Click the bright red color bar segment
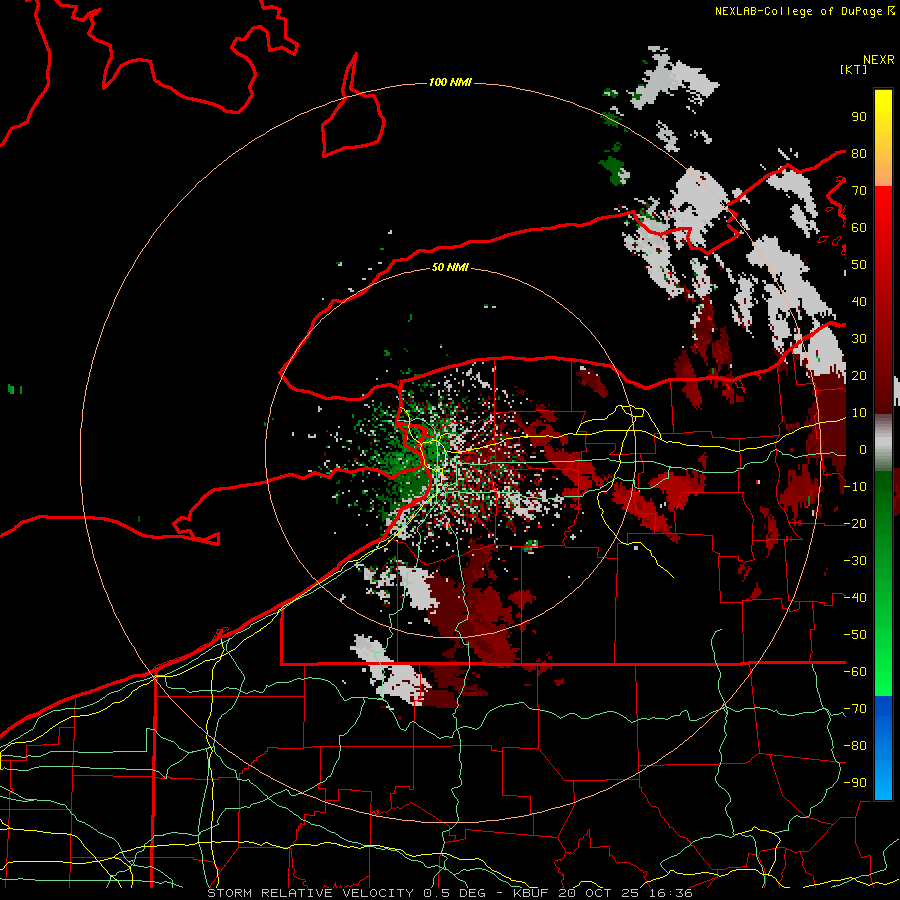The height and width of the screenshot is (900, 900). (x=883, y=230)
